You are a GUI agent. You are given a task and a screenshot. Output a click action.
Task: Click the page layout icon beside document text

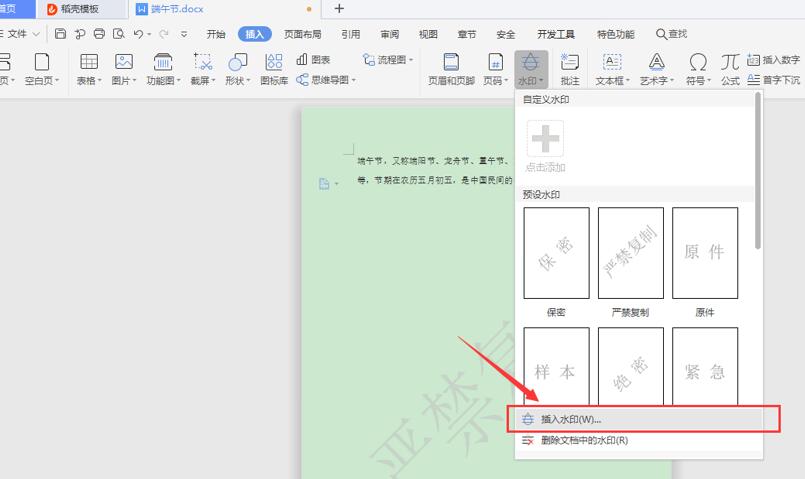(x=324, y=183)
